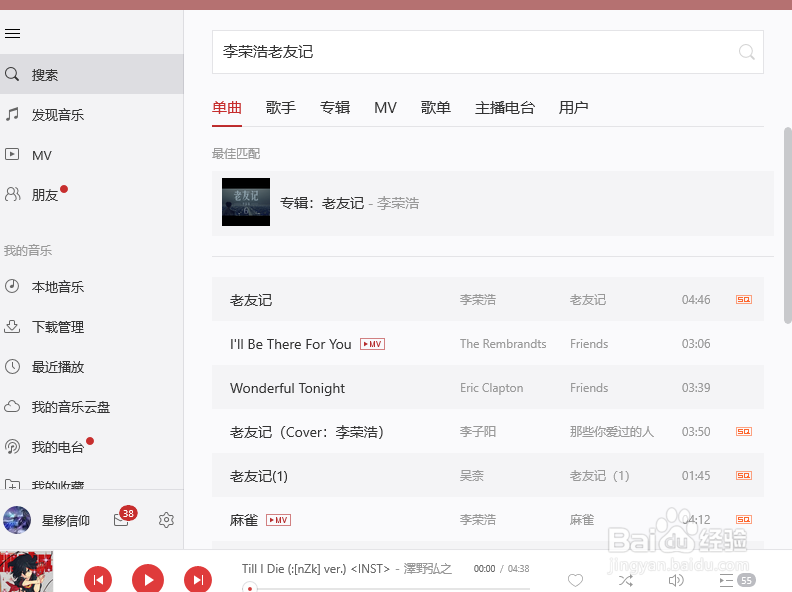Click artist Eric Clapton

coord(491,387)
